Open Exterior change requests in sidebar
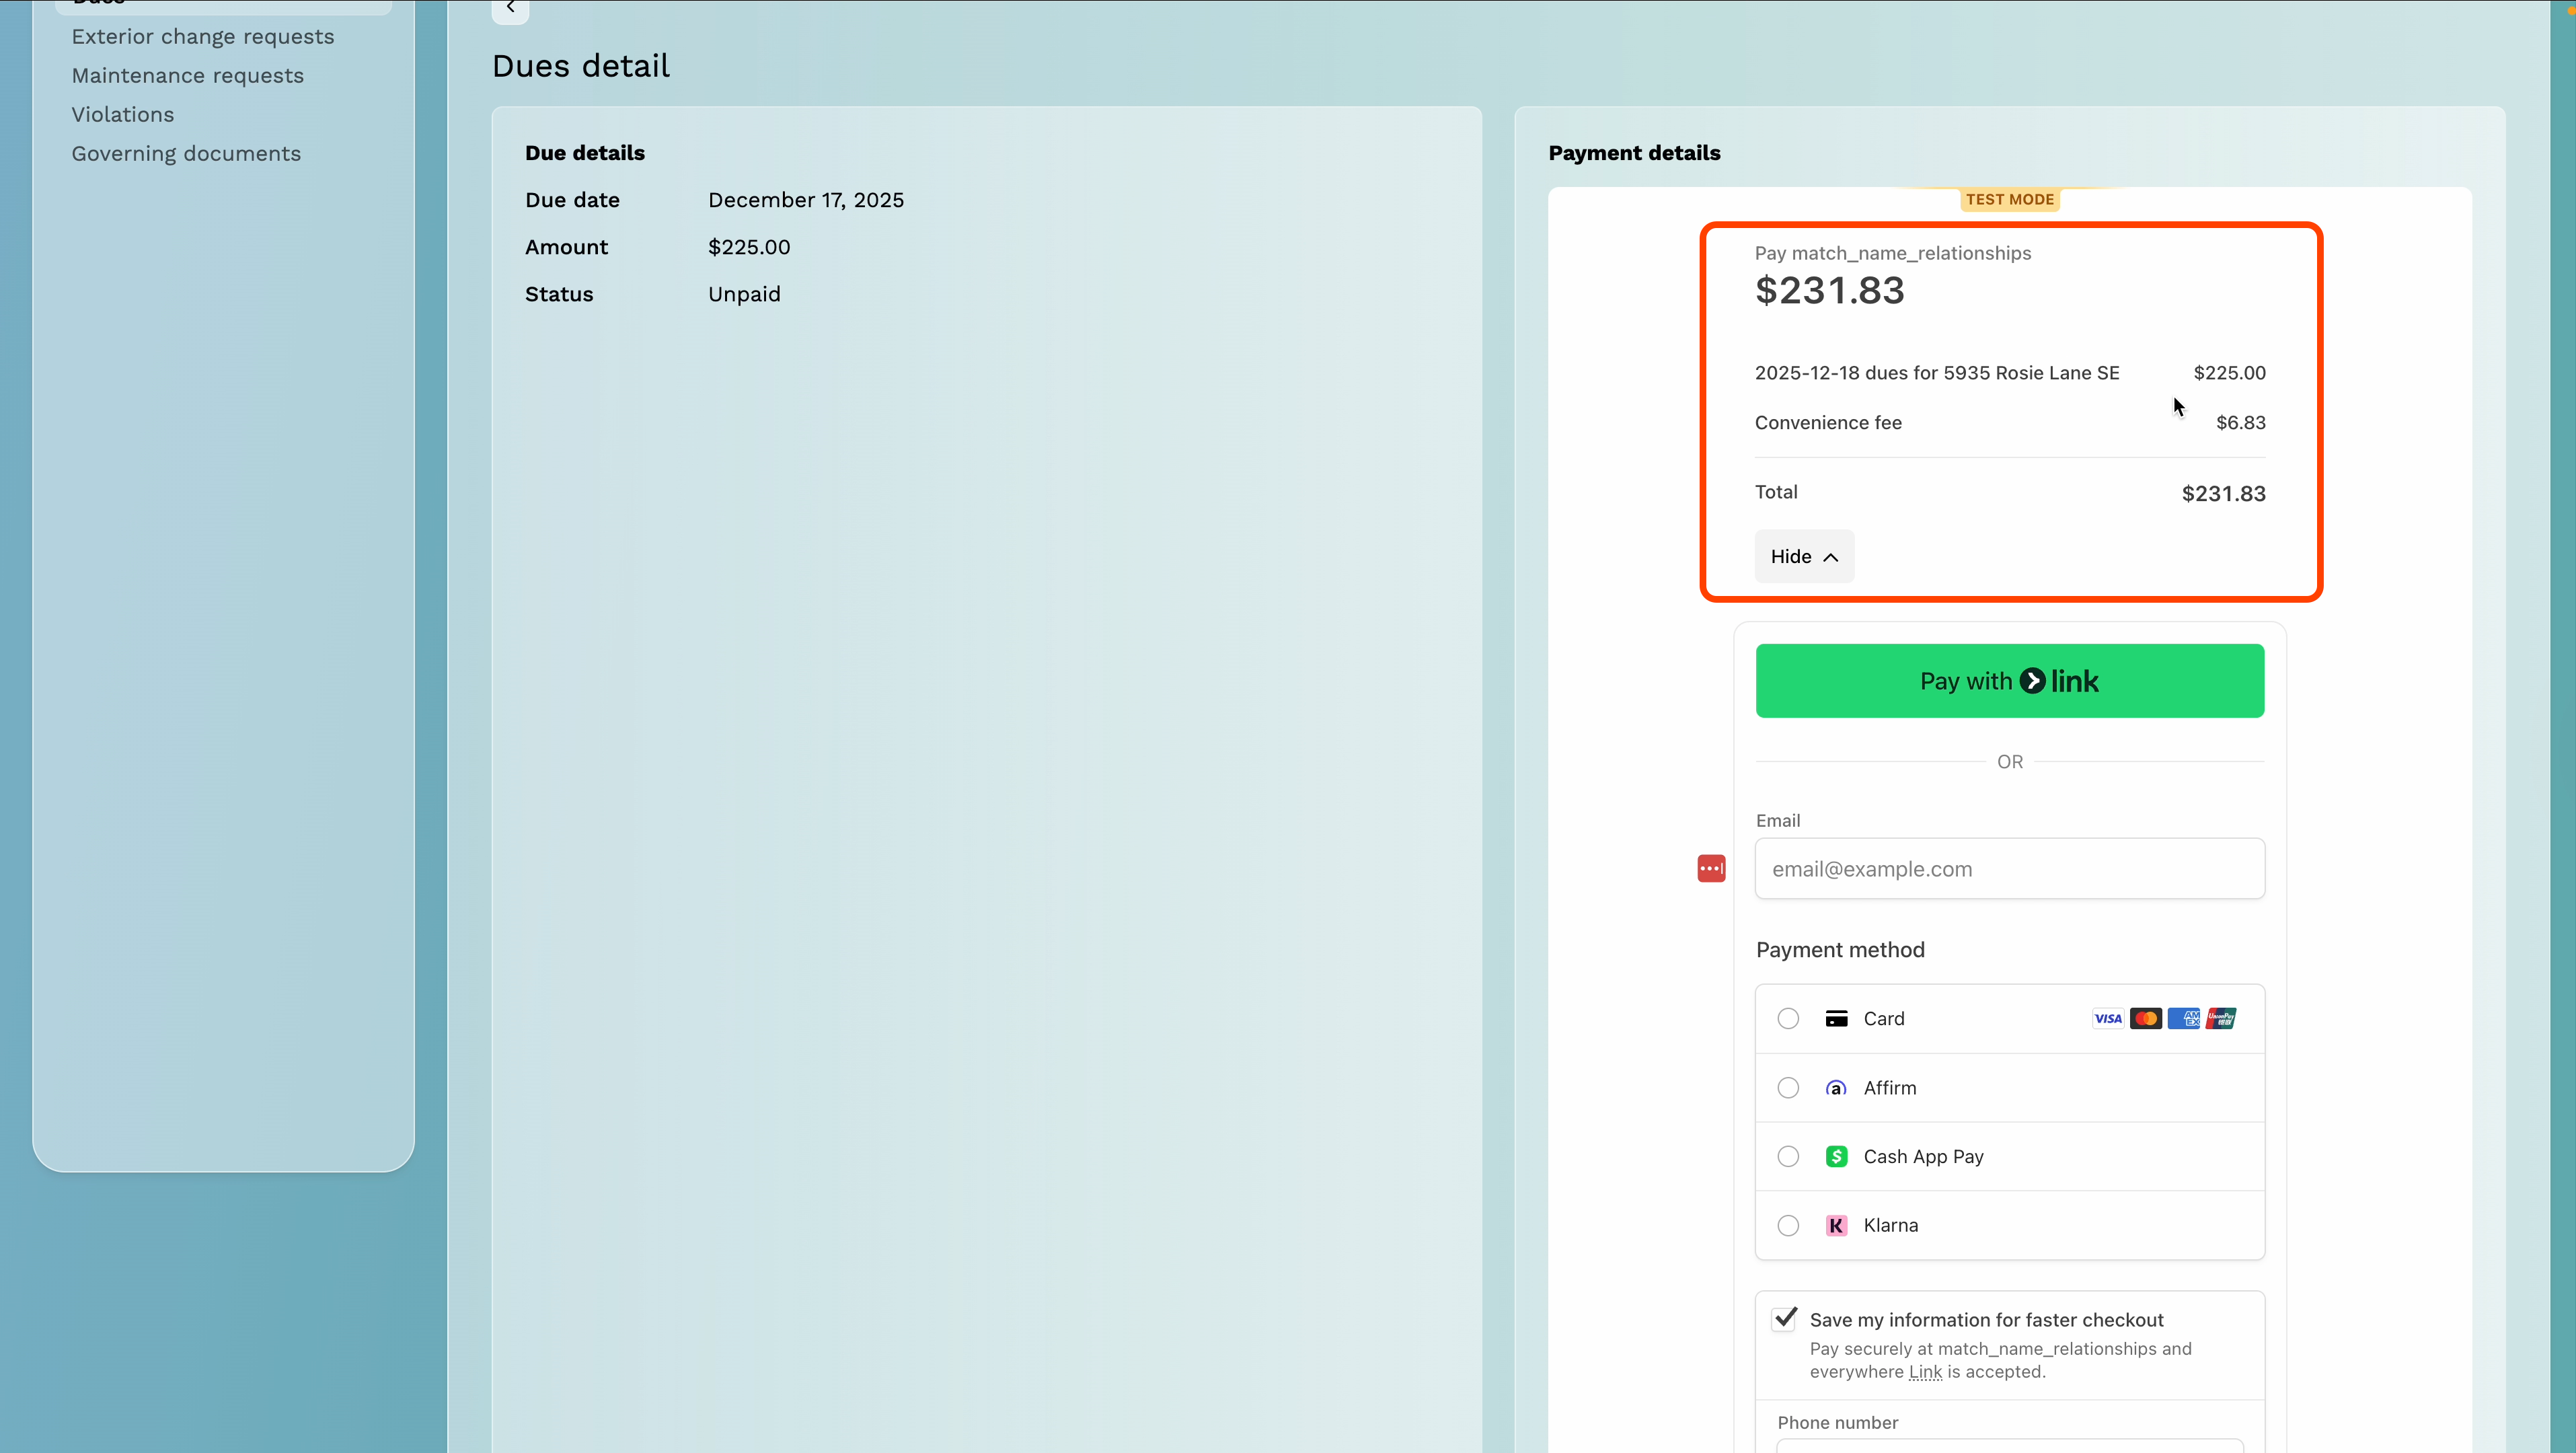2576x1453 pixels. (x=203, y=37)
